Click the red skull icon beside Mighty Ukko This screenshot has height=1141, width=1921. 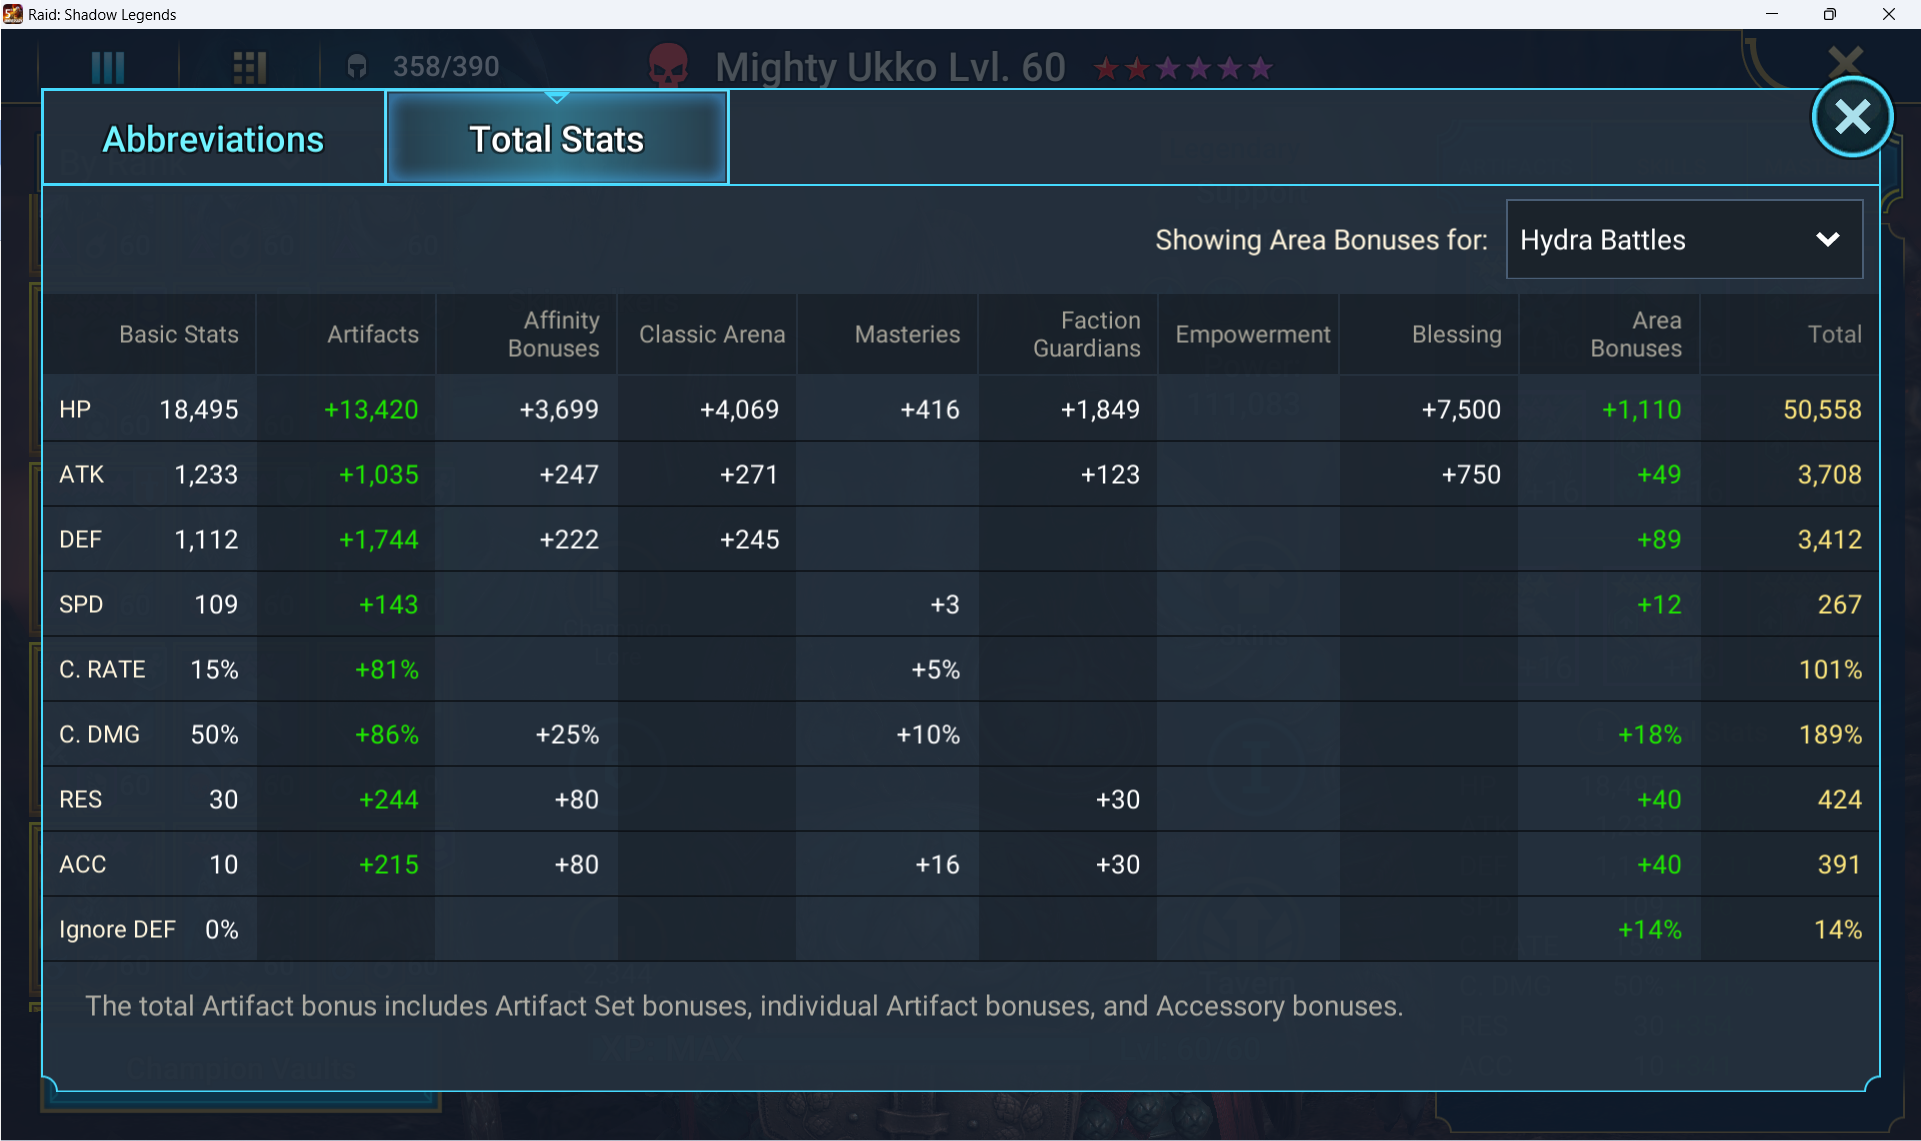coord(668,66)
